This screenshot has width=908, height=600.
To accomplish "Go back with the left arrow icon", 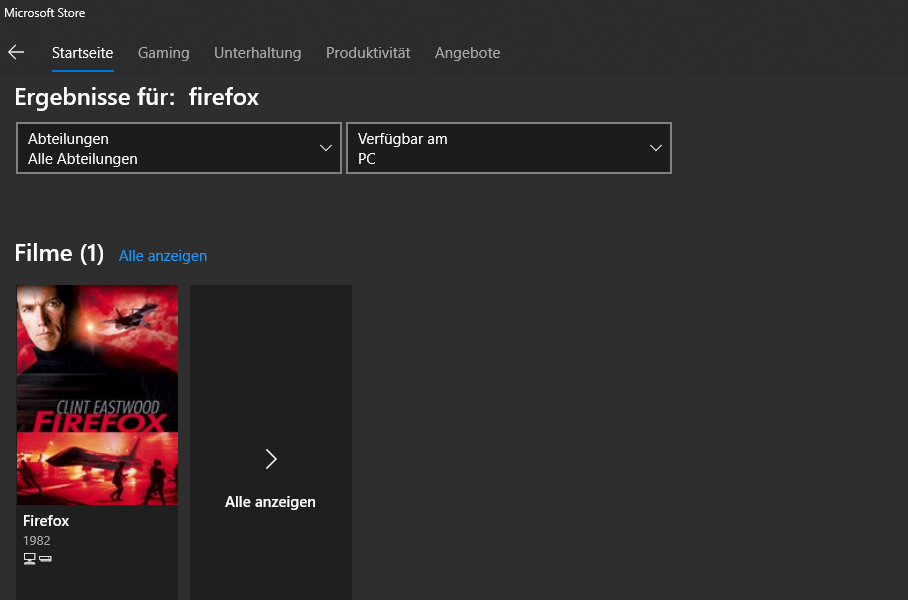I will point(16,53).
